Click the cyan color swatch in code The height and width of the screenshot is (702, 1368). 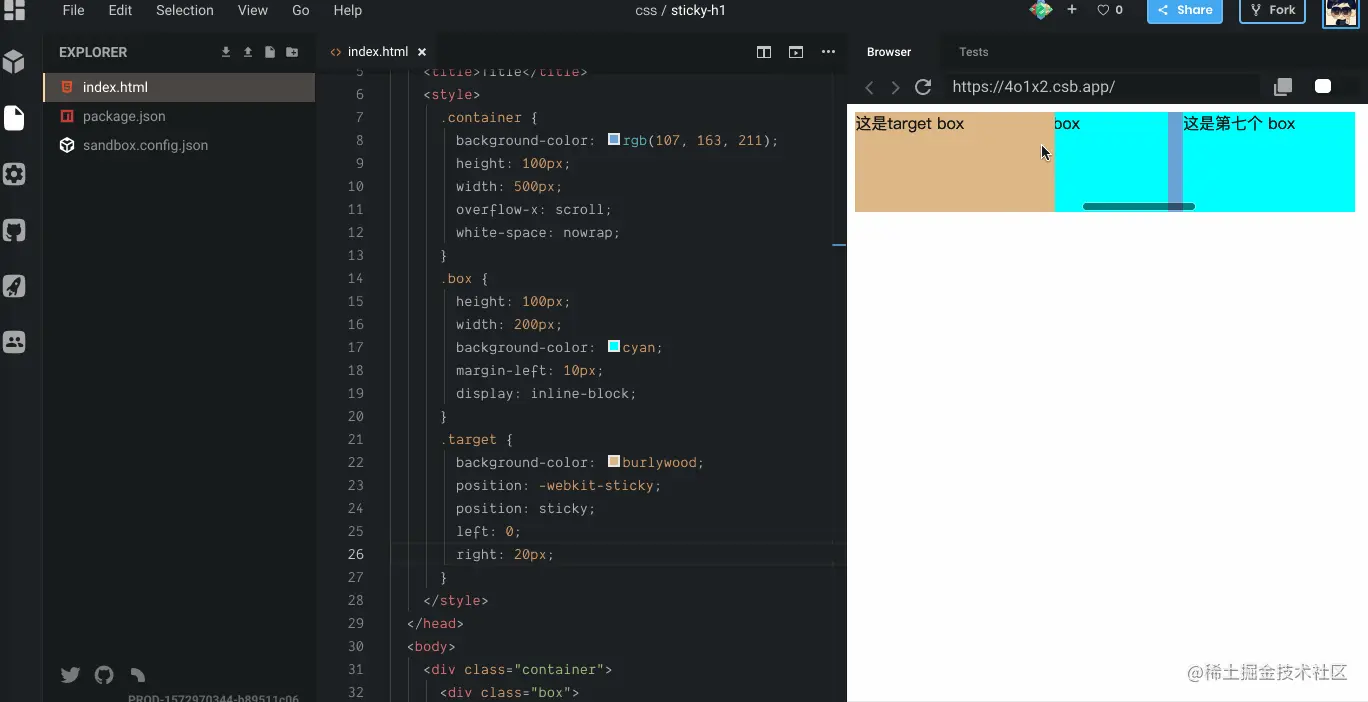614,347
